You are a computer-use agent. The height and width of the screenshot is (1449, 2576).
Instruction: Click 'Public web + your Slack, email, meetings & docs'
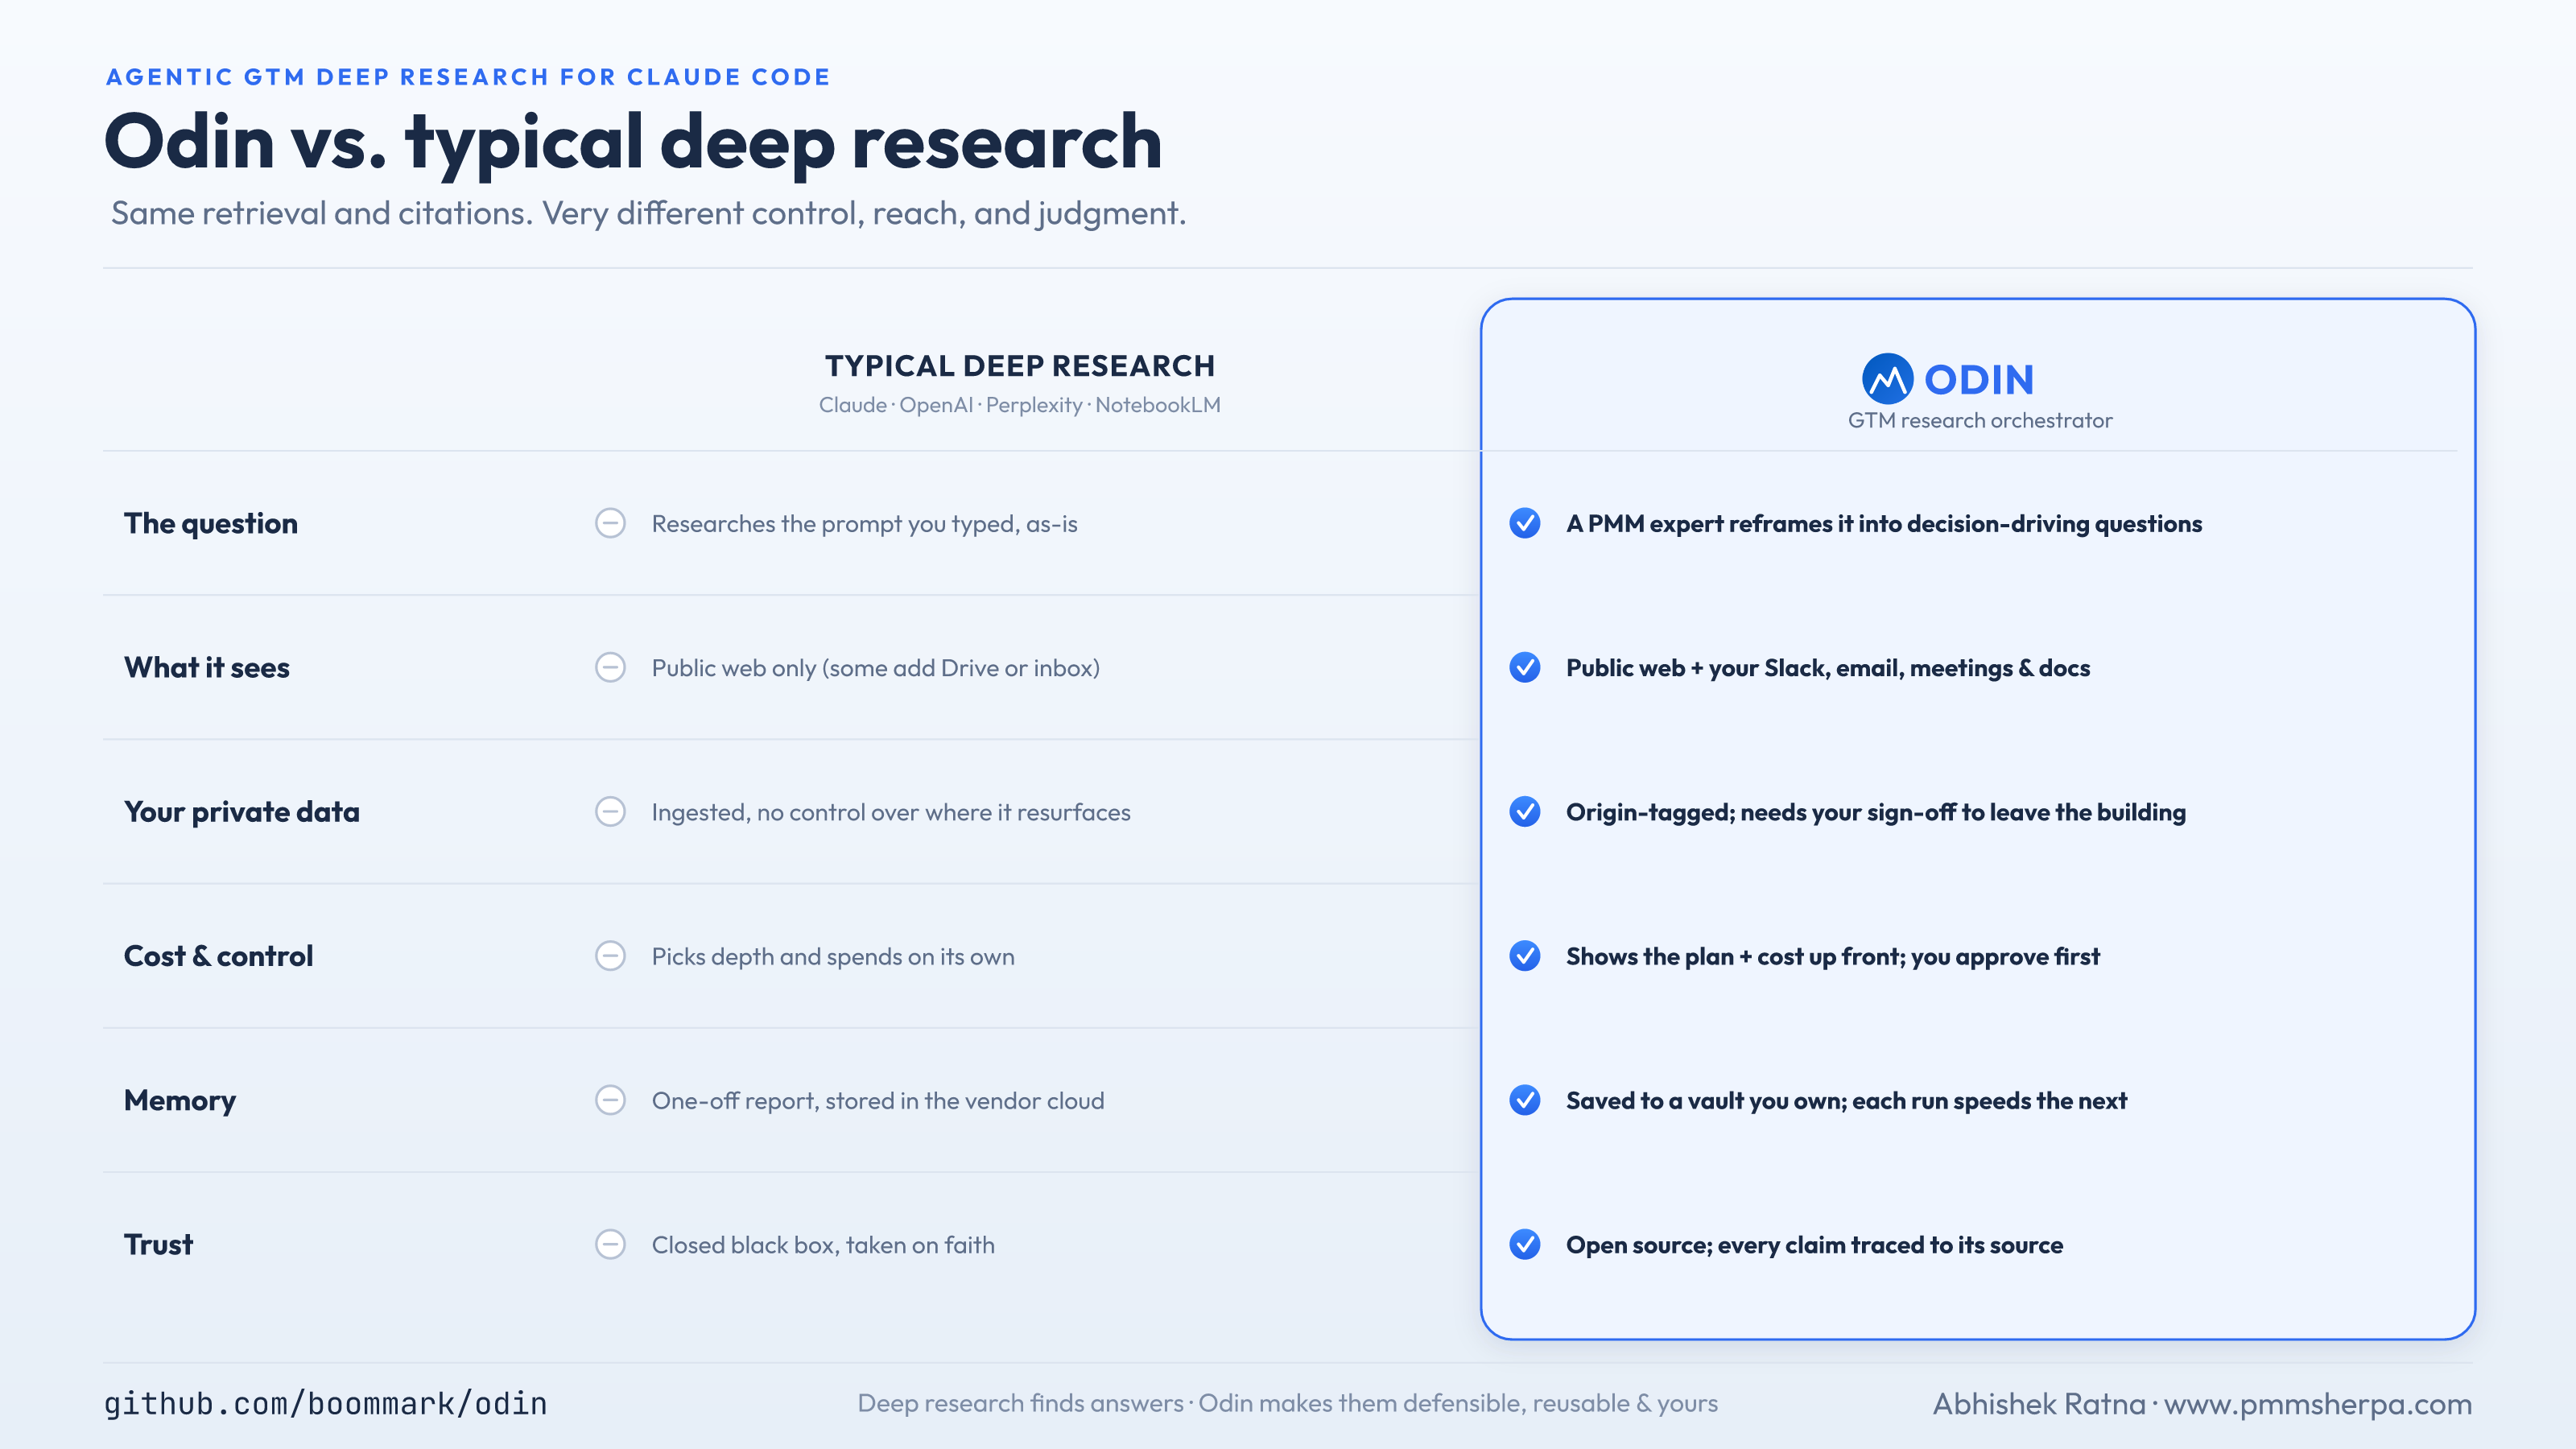pyautogui.click(x=1828, y=668)
